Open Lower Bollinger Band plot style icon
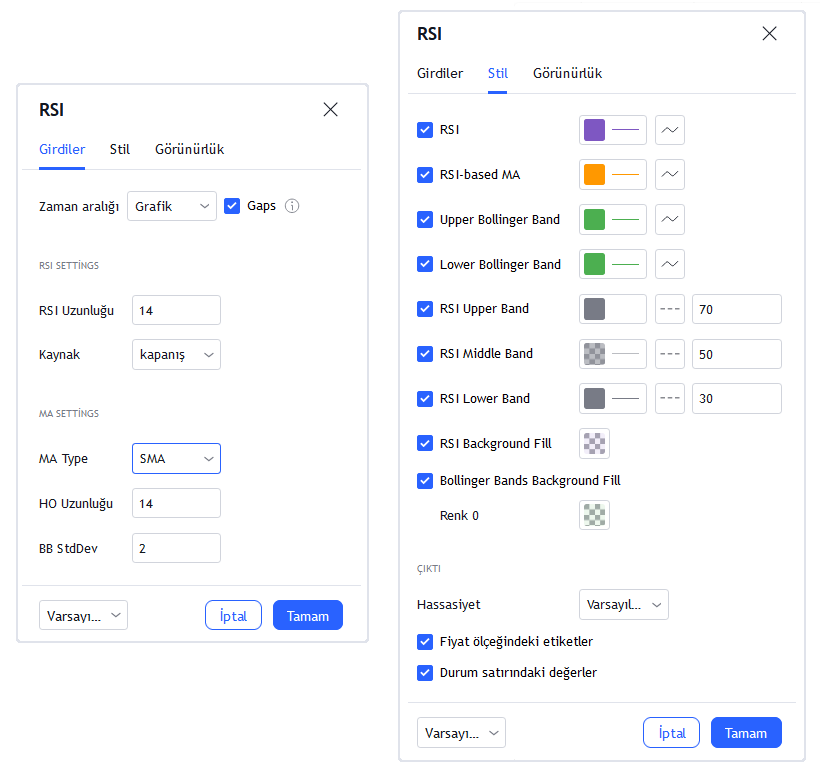The width and height of the screenshot is (820, 770). tap(669, 264)
